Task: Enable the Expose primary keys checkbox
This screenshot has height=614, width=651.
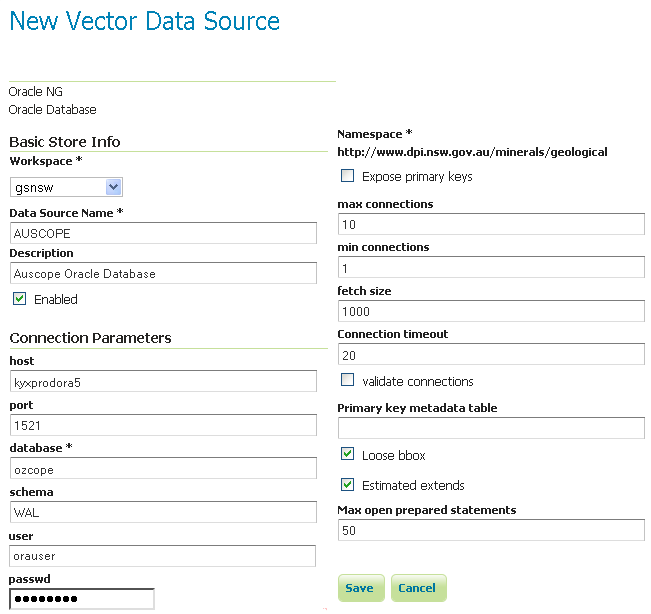Action: (x=348, y=176)
